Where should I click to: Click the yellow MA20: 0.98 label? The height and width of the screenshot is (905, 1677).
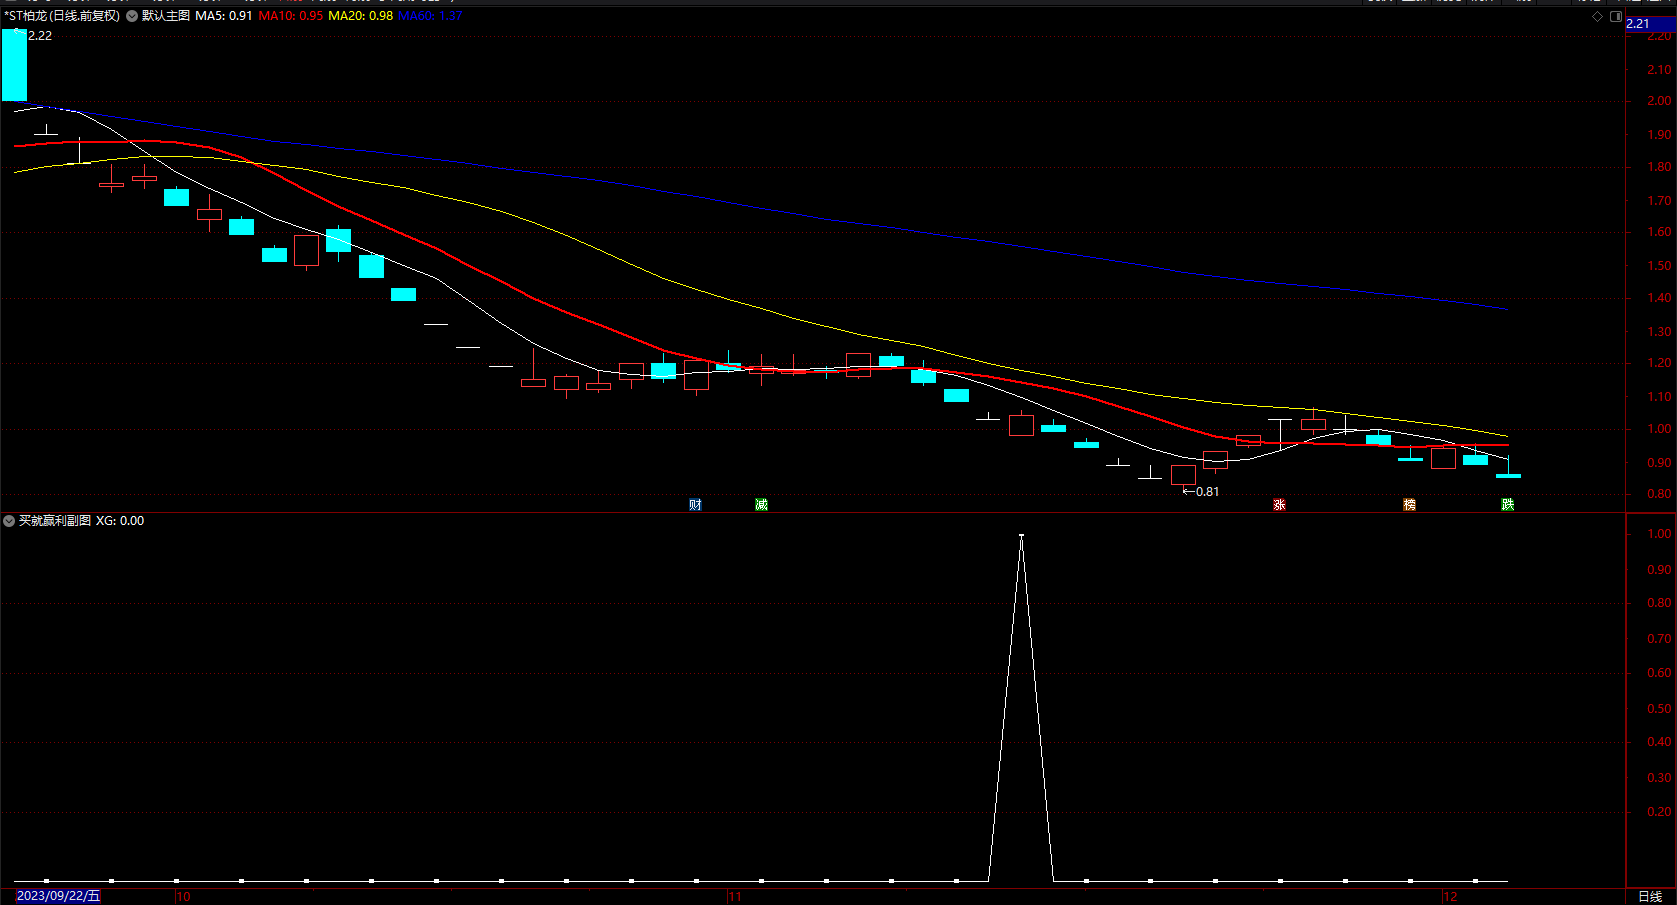361,16
